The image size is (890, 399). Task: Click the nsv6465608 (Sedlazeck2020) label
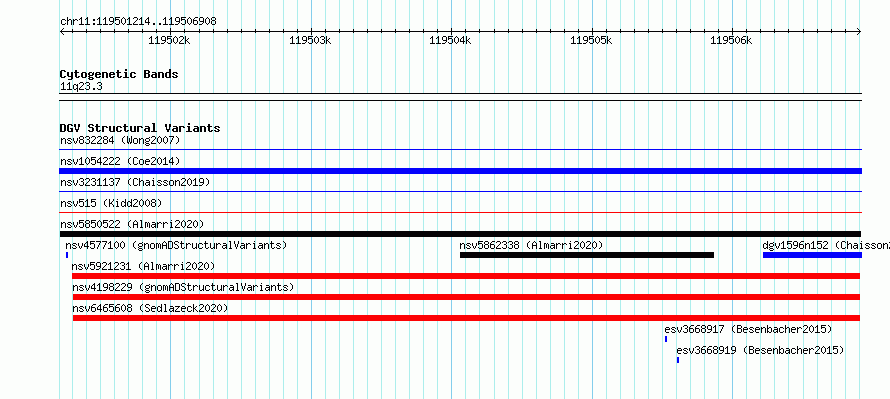click(x=150, y=308)
